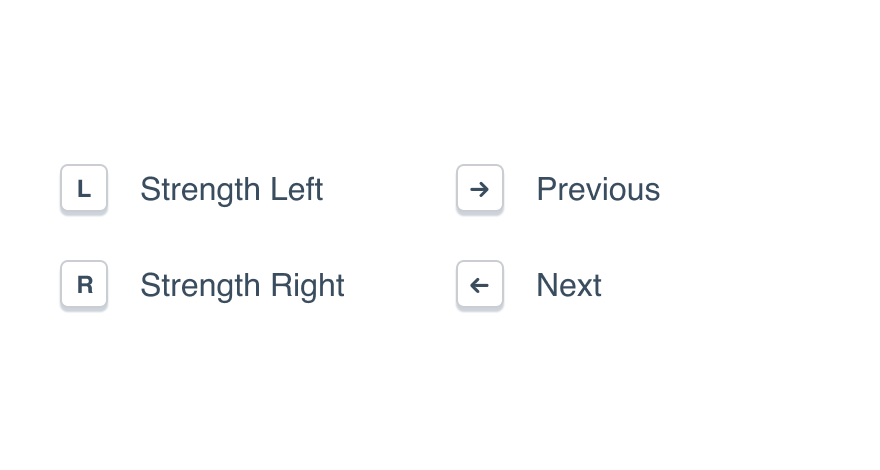
Task: Hit the arrow keycap next to Next
Action: point(480,285)
